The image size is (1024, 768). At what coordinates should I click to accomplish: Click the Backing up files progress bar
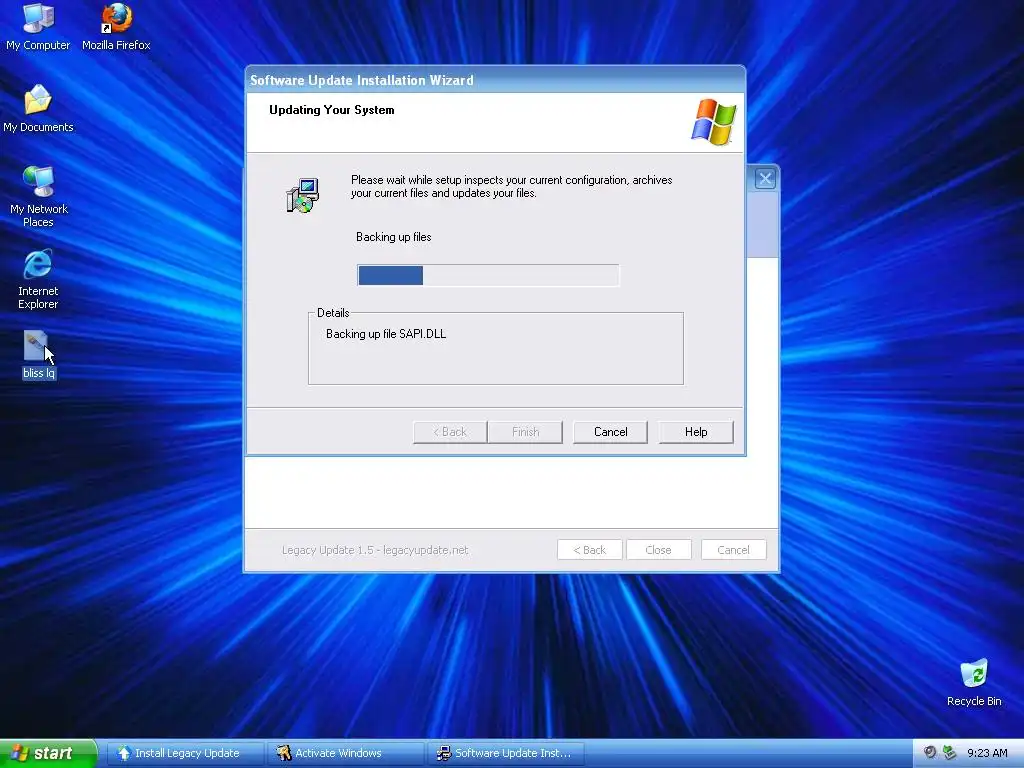tap(488, 276)
